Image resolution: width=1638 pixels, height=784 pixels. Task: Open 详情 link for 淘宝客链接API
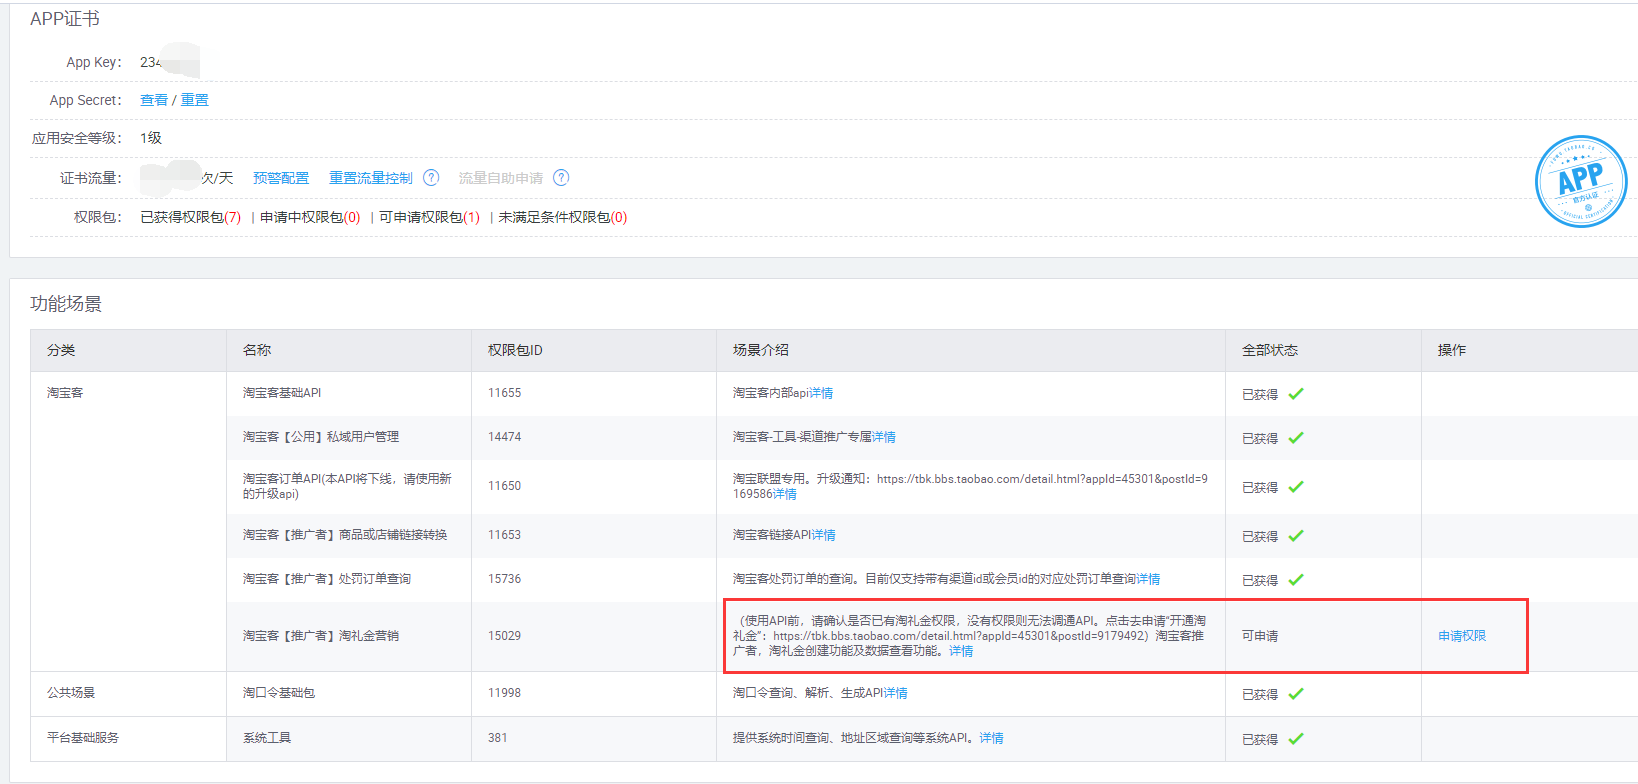[824, 535]
